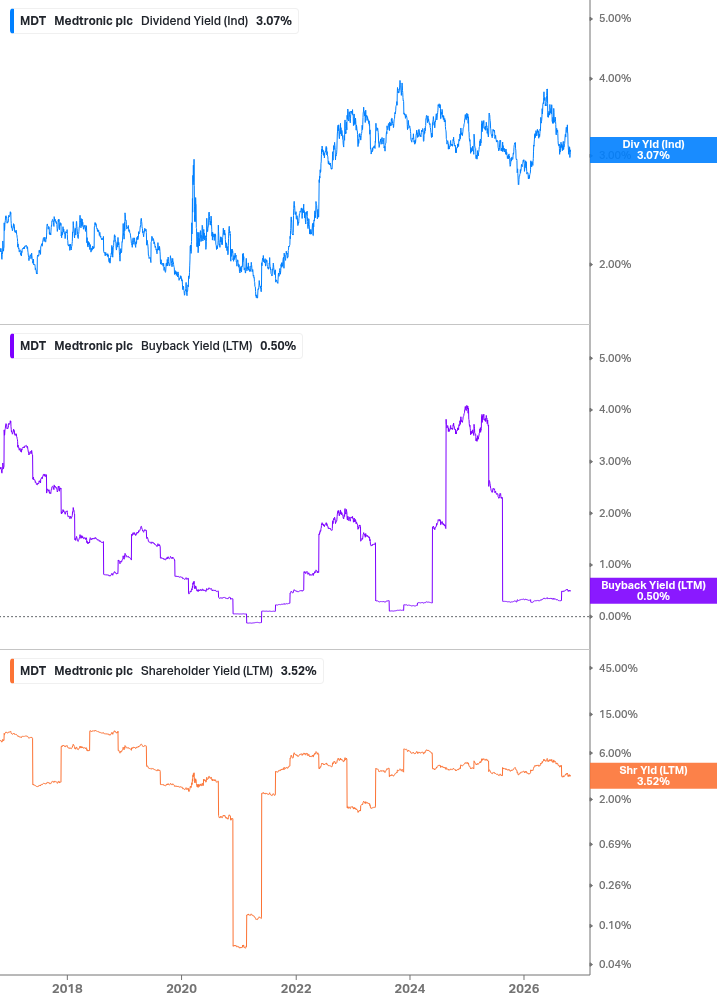This screenshot has width=717, height=1005.
Task: Click the 1.00% tick on the buyback yield axis
Action: tap(615, 565)
